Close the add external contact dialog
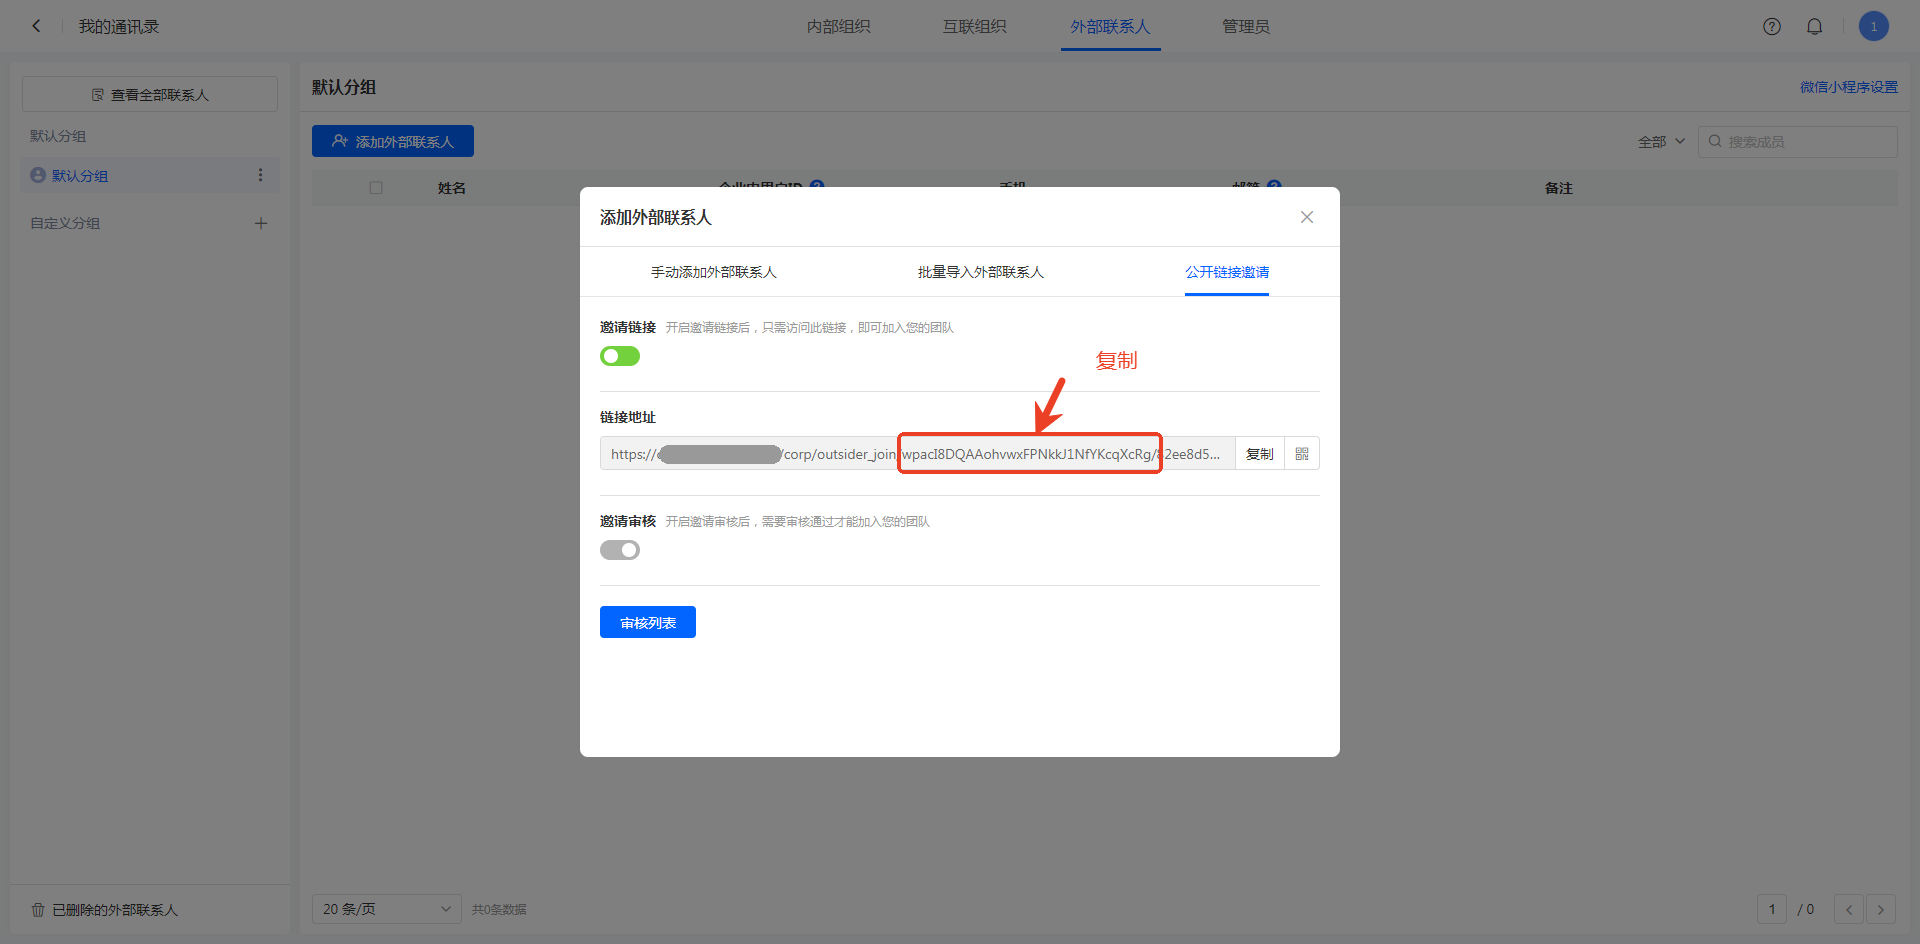 pyautogui.click(x=1306, y=217)
